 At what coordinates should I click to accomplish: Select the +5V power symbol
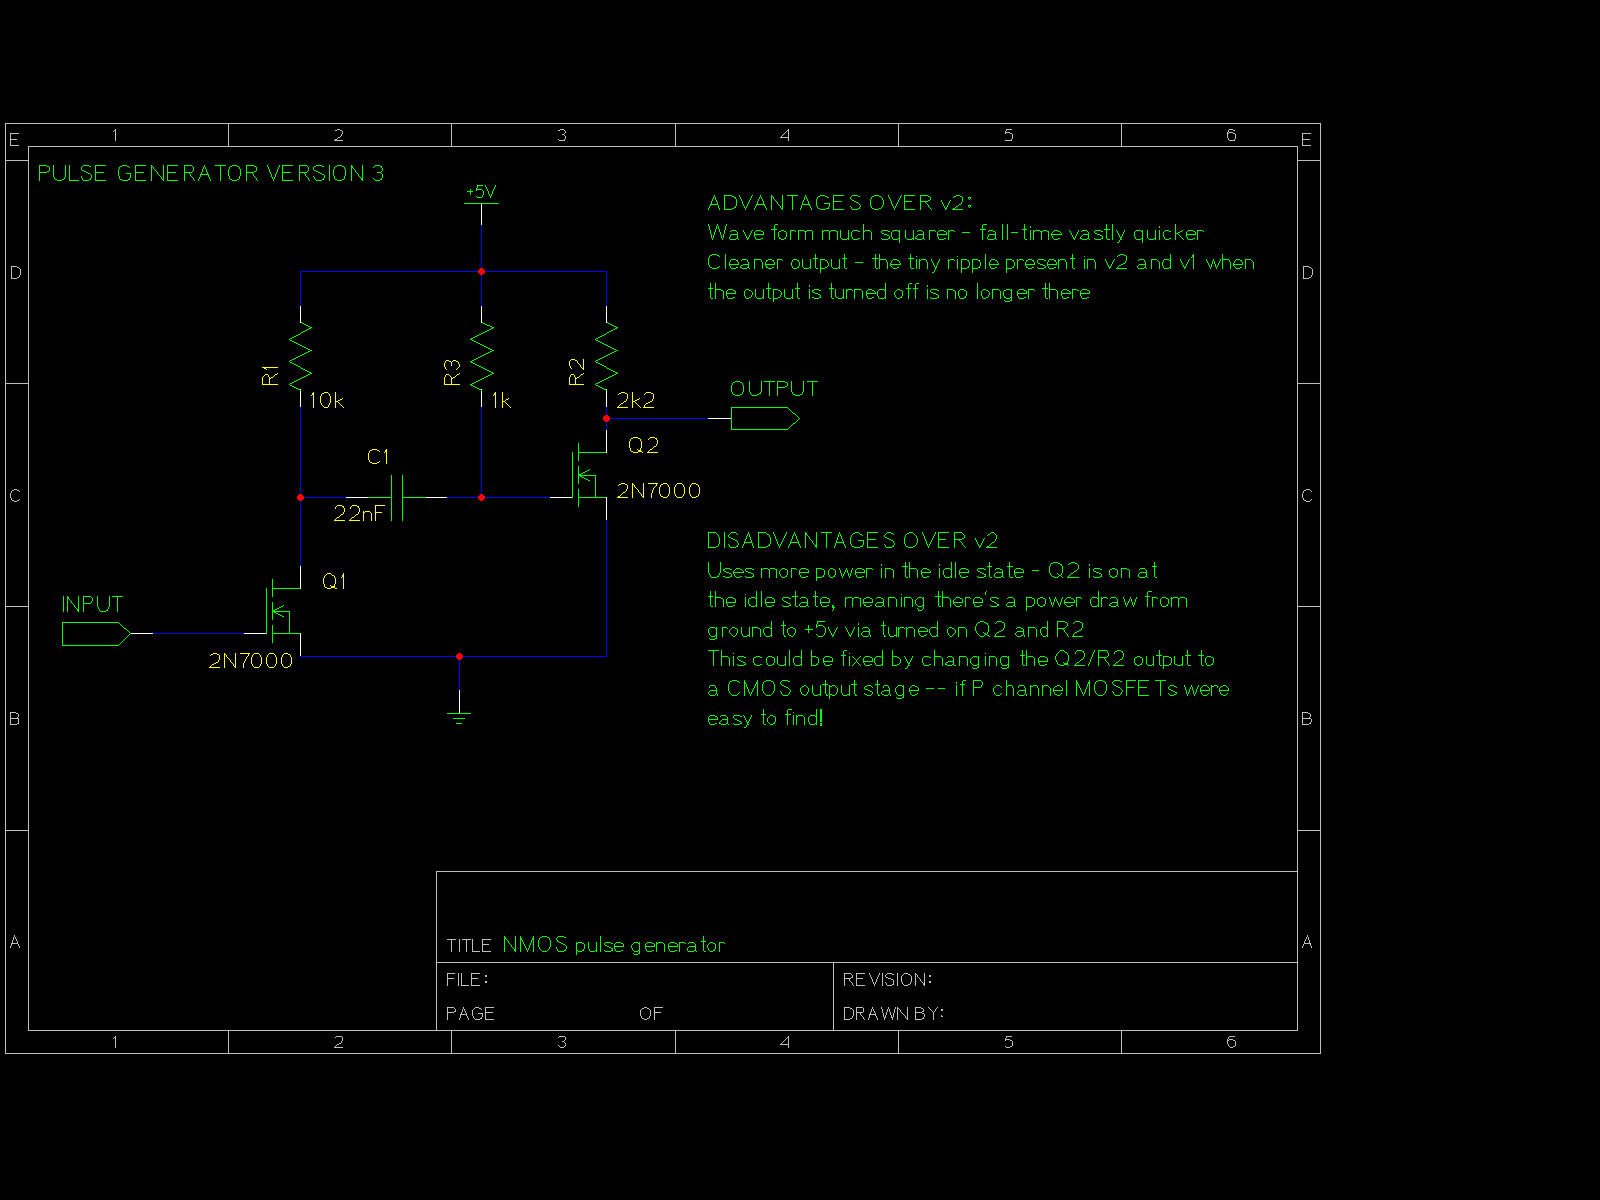pyautogui.click(x=481, y=198)
